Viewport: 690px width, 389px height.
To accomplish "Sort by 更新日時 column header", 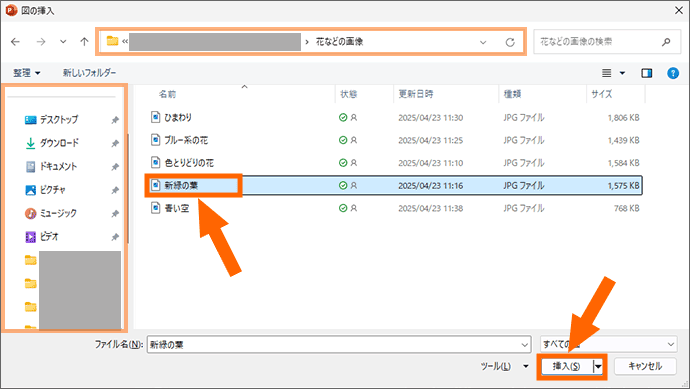I will point(416,94).
